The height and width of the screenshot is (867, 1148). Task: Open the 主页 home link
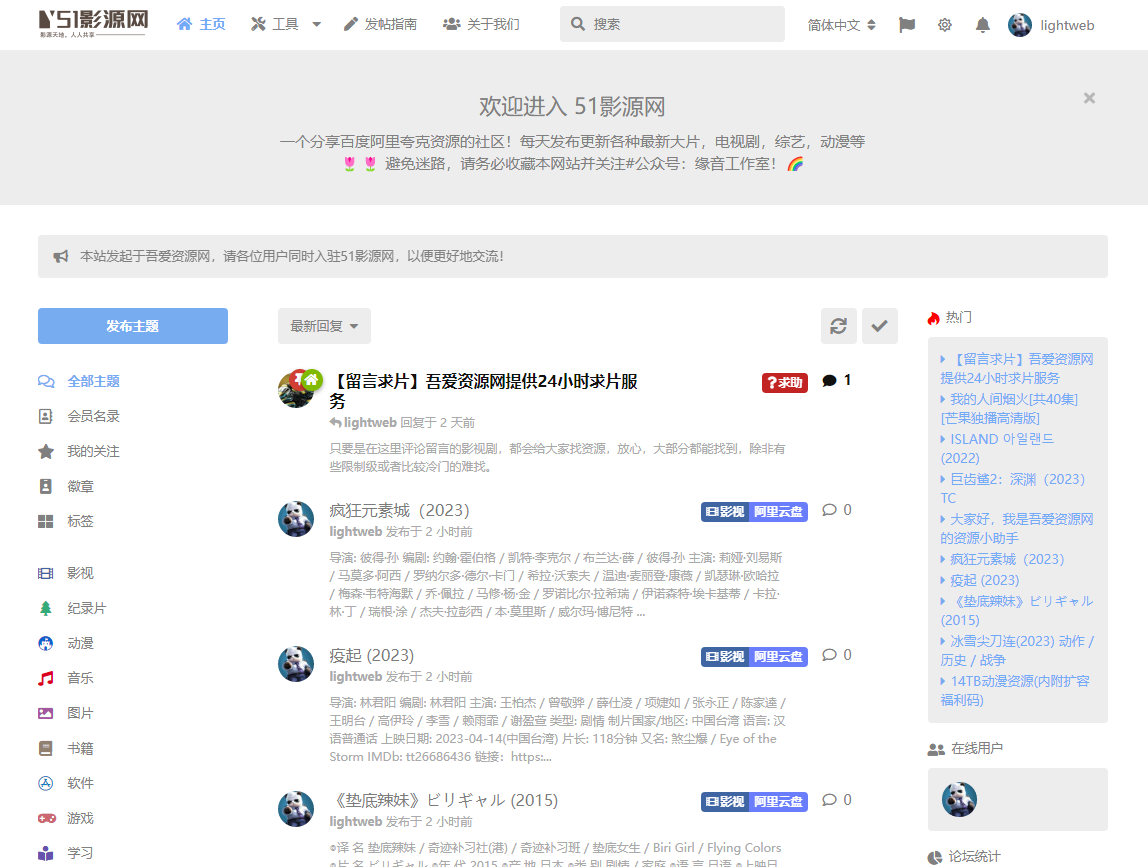click(x=201, y=24)
